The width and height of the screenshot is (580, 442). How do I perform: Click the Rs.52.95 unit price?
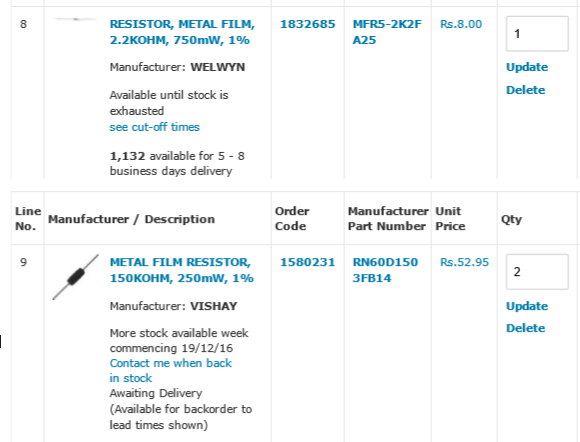464,262
